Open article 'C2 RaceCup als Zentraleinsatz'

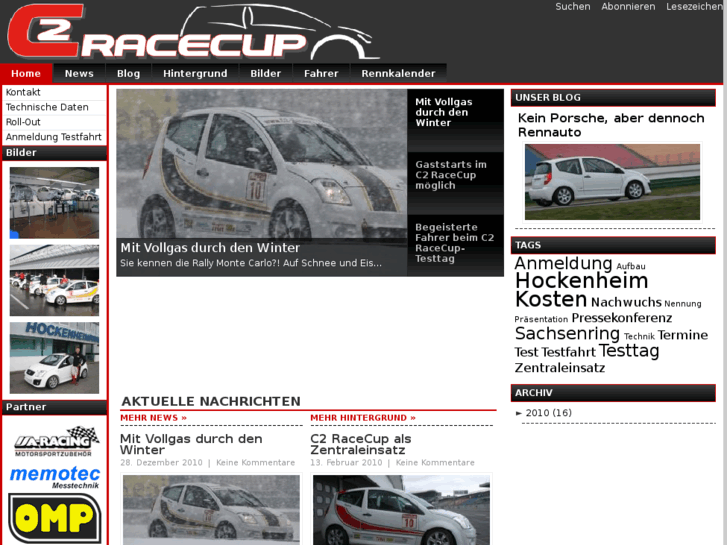(x=360, y=444)
